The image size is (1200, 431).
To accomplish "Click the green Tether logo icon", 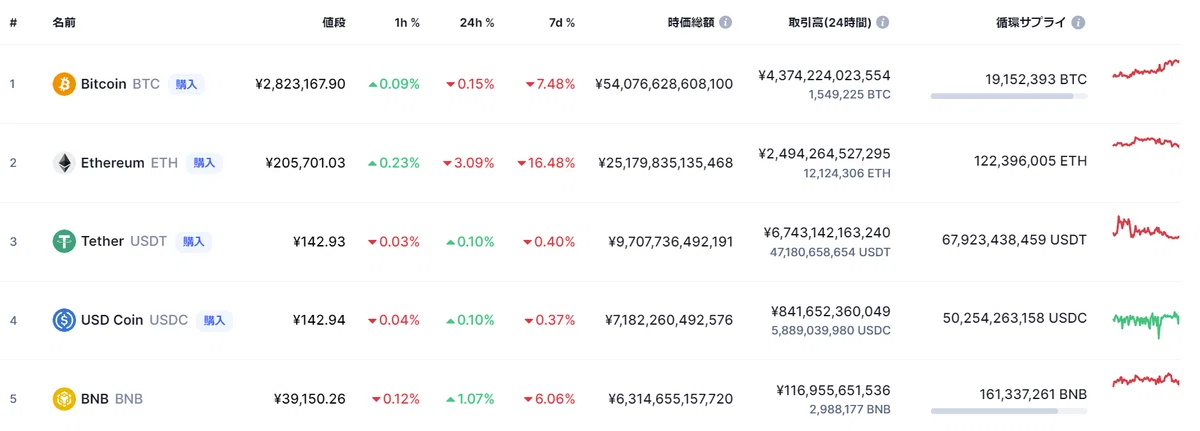I will (x=64, y=241).
